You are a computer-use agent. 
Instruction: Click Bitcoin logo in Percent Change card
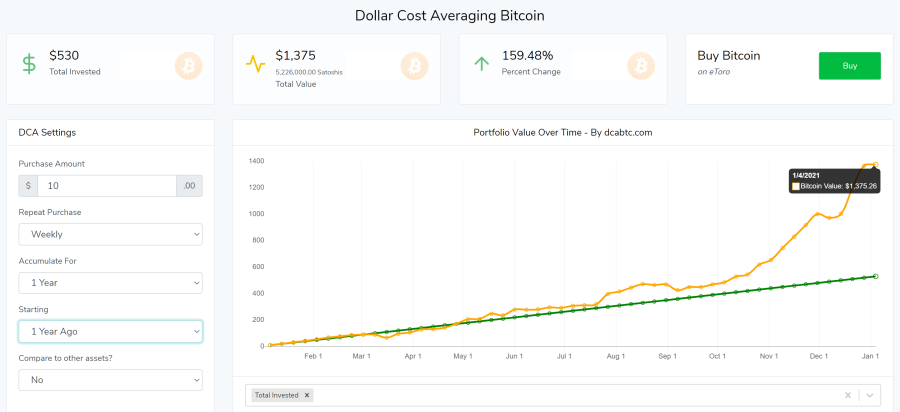(x=641, y=66)
